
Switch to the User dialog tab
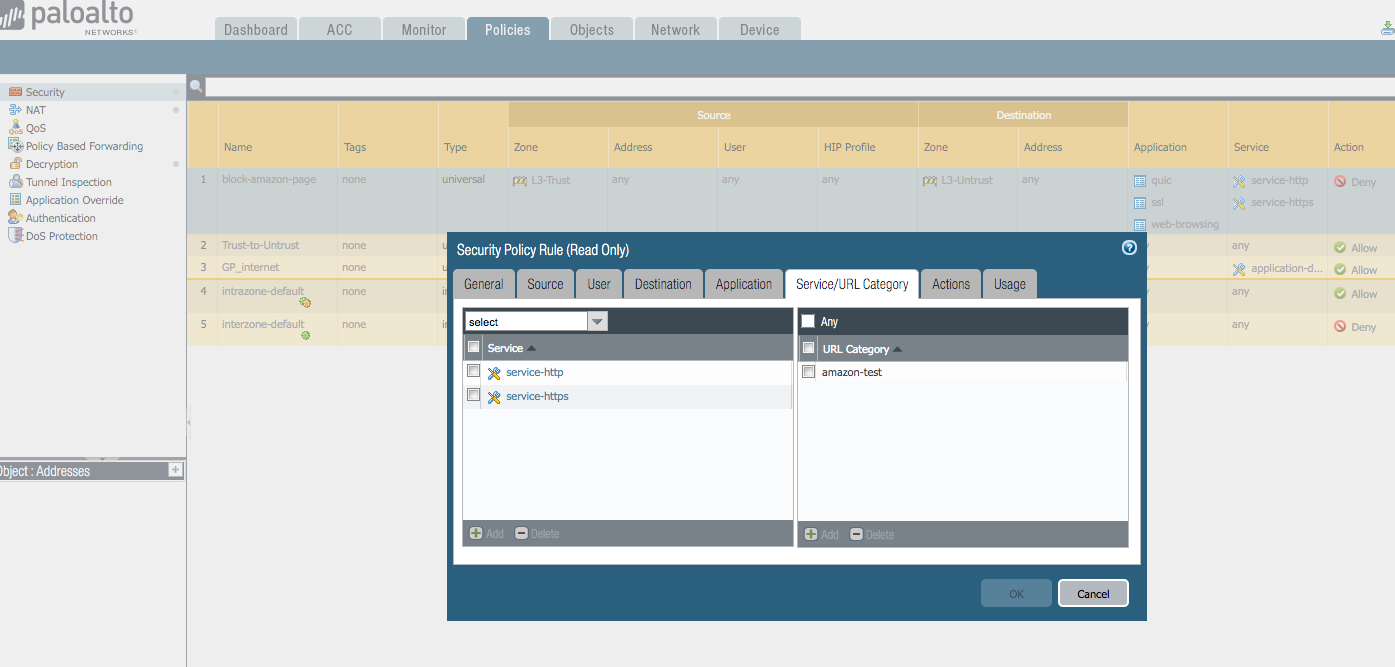(x=599, y=284)
